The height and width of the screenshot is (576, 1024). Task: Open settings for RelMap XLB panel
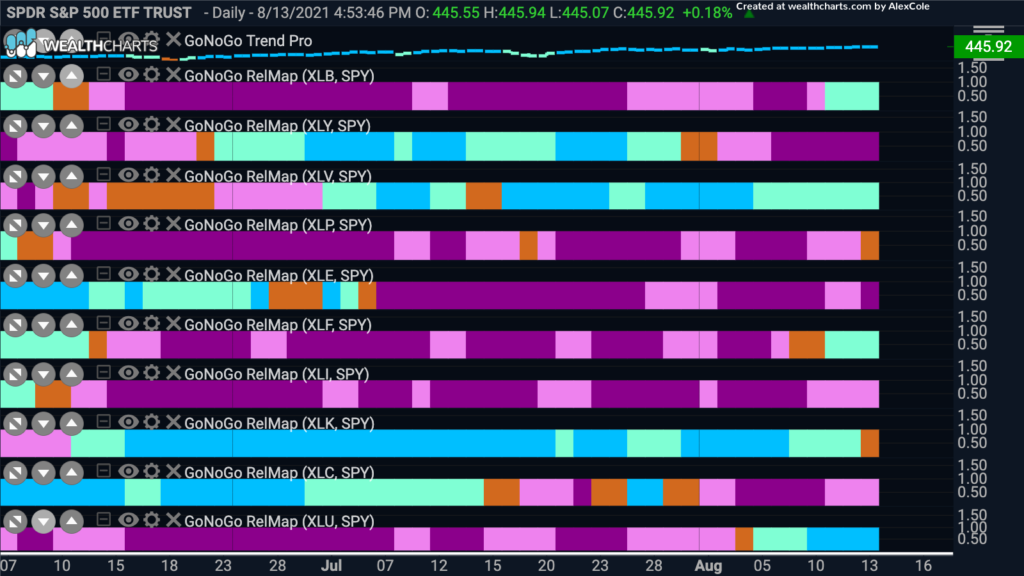click(152, 74)
